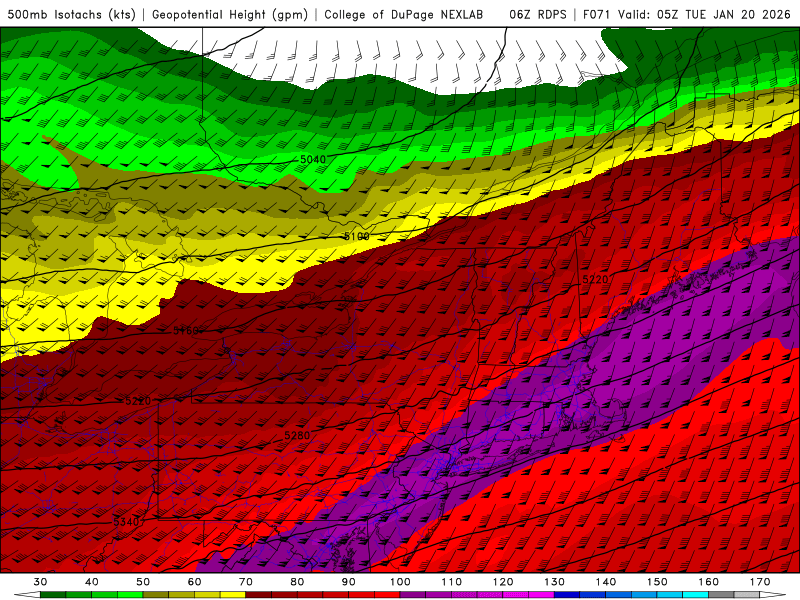This screenshot has width=800, height=600.
Task: Click the bright magenta 125-130 kt legend swatch
Action: coord(542,595)
